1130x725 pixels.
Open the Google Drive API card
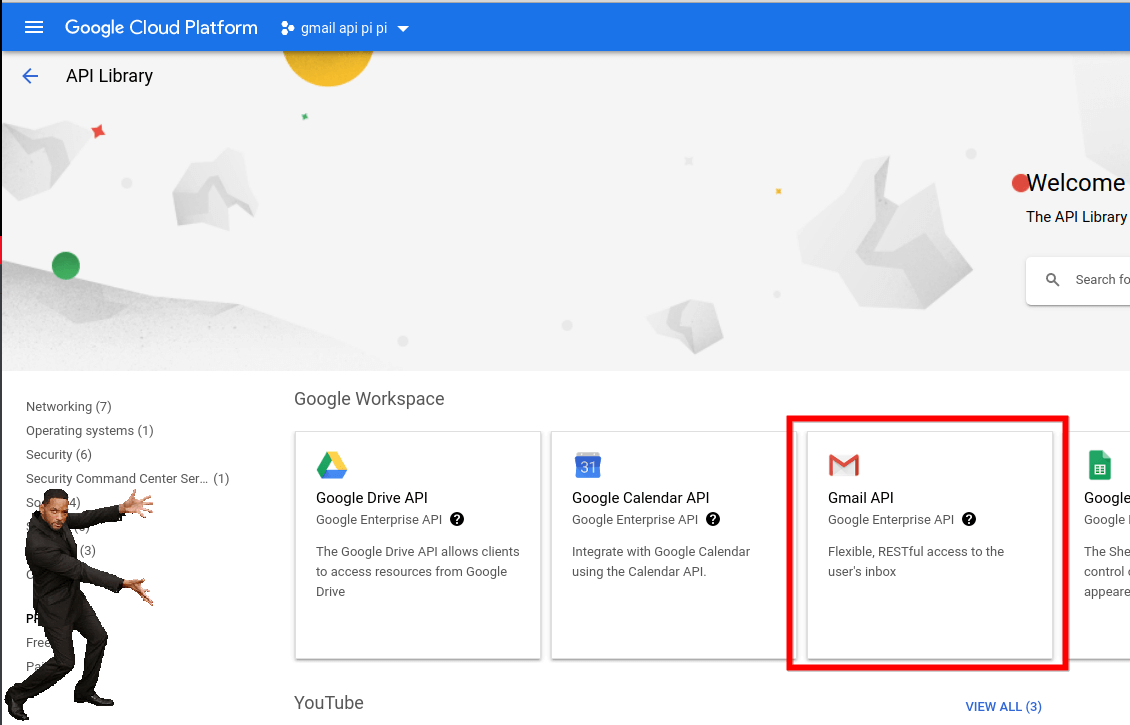418,545
